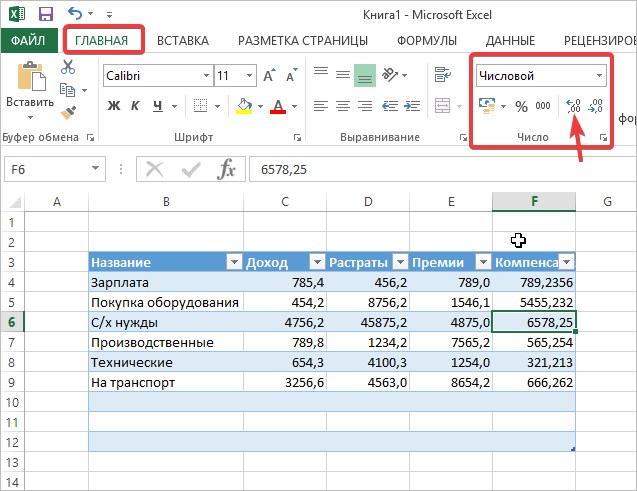
Task: Click the Increase Decimal icon
Action: (x=573, y=106)
